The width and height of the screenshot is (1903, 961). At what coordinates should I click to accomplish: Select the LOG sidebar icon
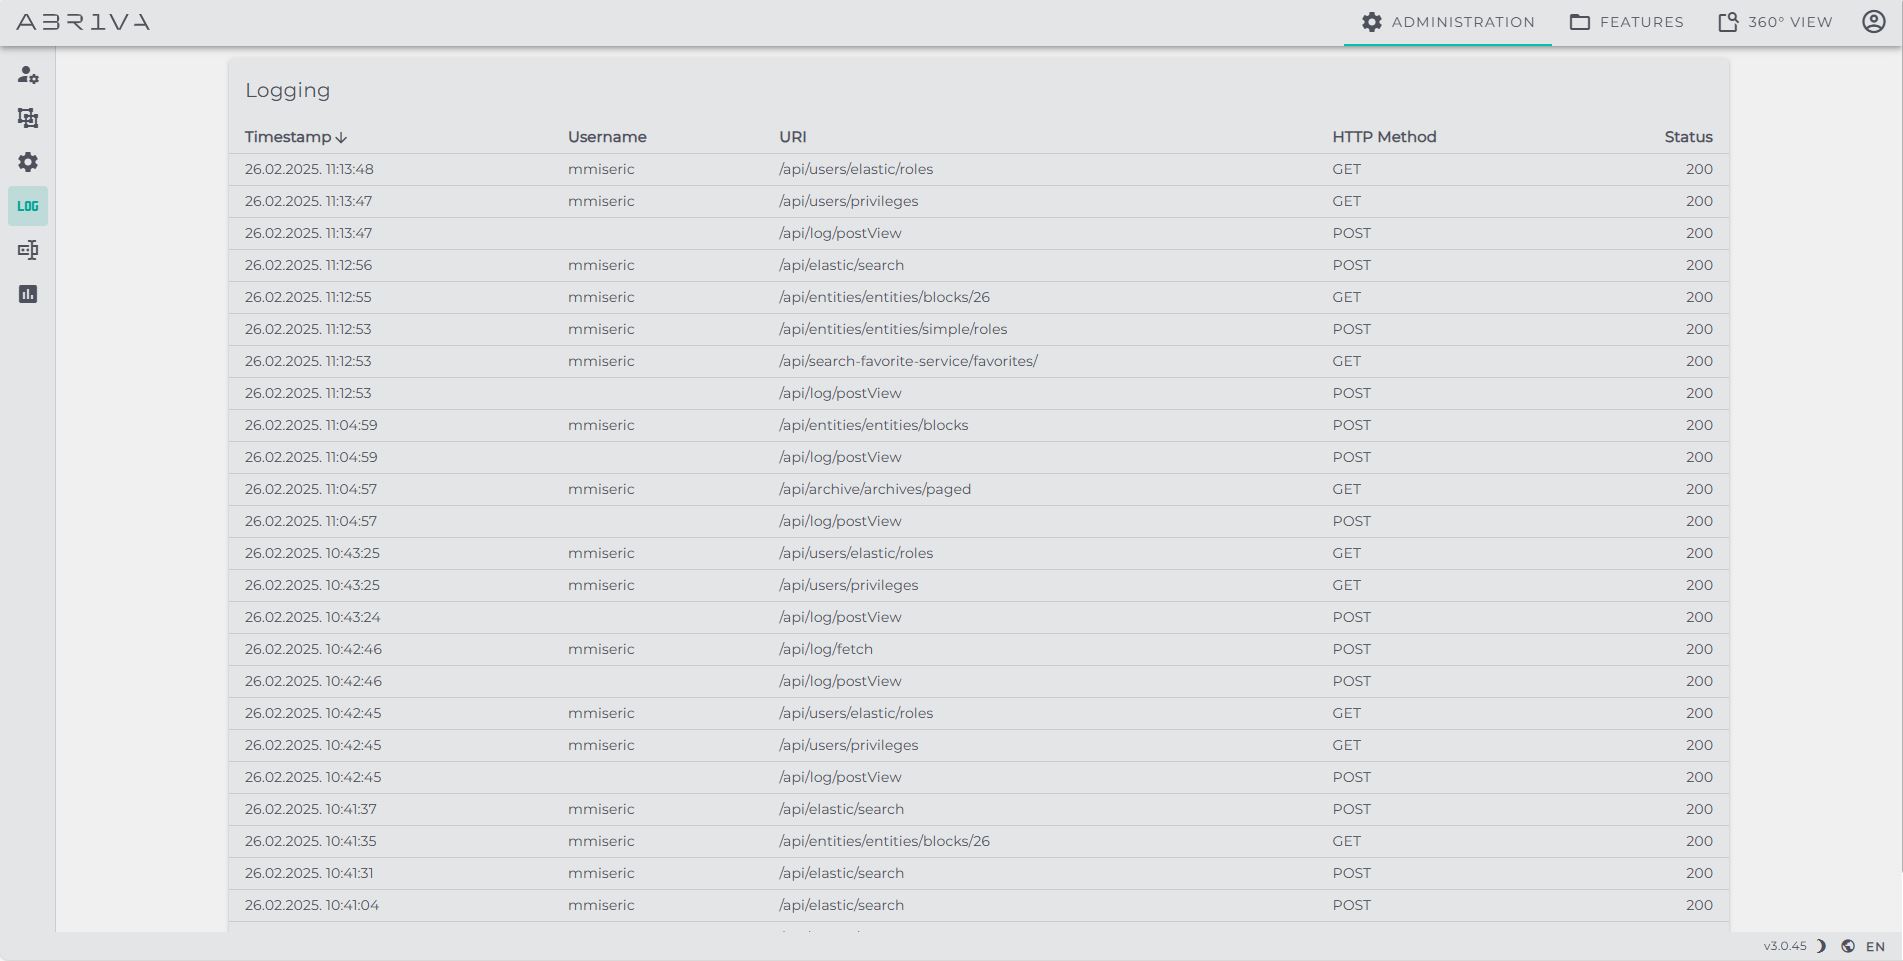(x=28, y=206)
